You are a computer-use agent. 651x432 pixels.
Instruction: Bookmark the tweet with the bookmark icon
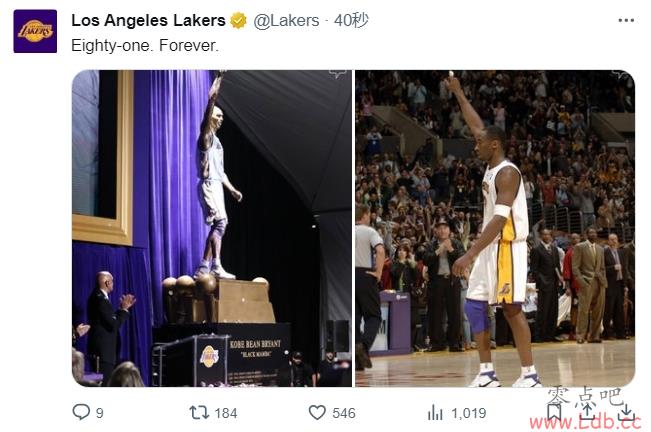pyautogui.click(x=553, y=412)
